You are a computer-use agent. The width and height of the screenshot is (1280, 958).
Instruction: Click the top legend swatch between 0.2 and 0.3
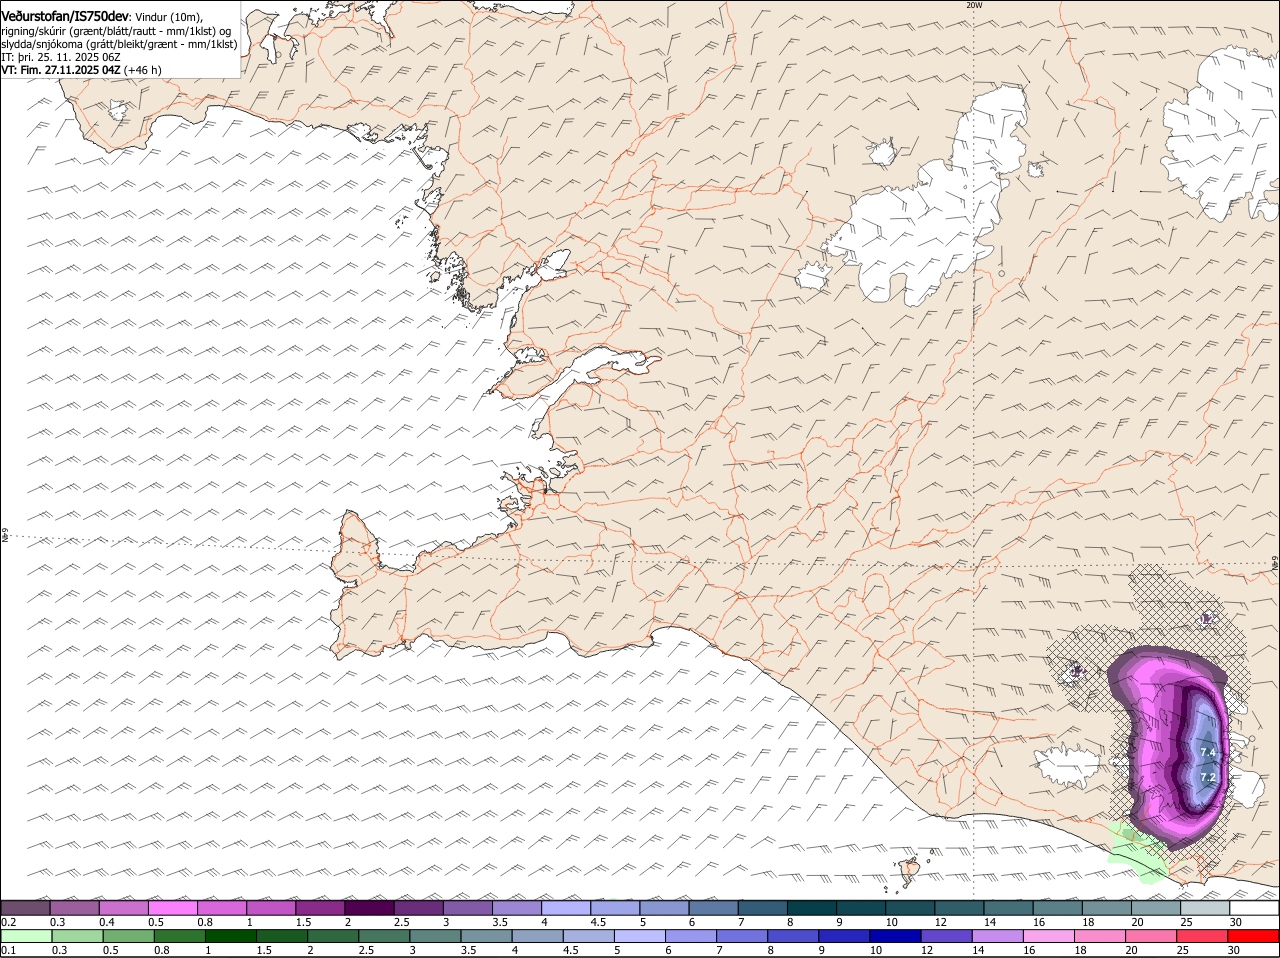click(x=25, y=907)
